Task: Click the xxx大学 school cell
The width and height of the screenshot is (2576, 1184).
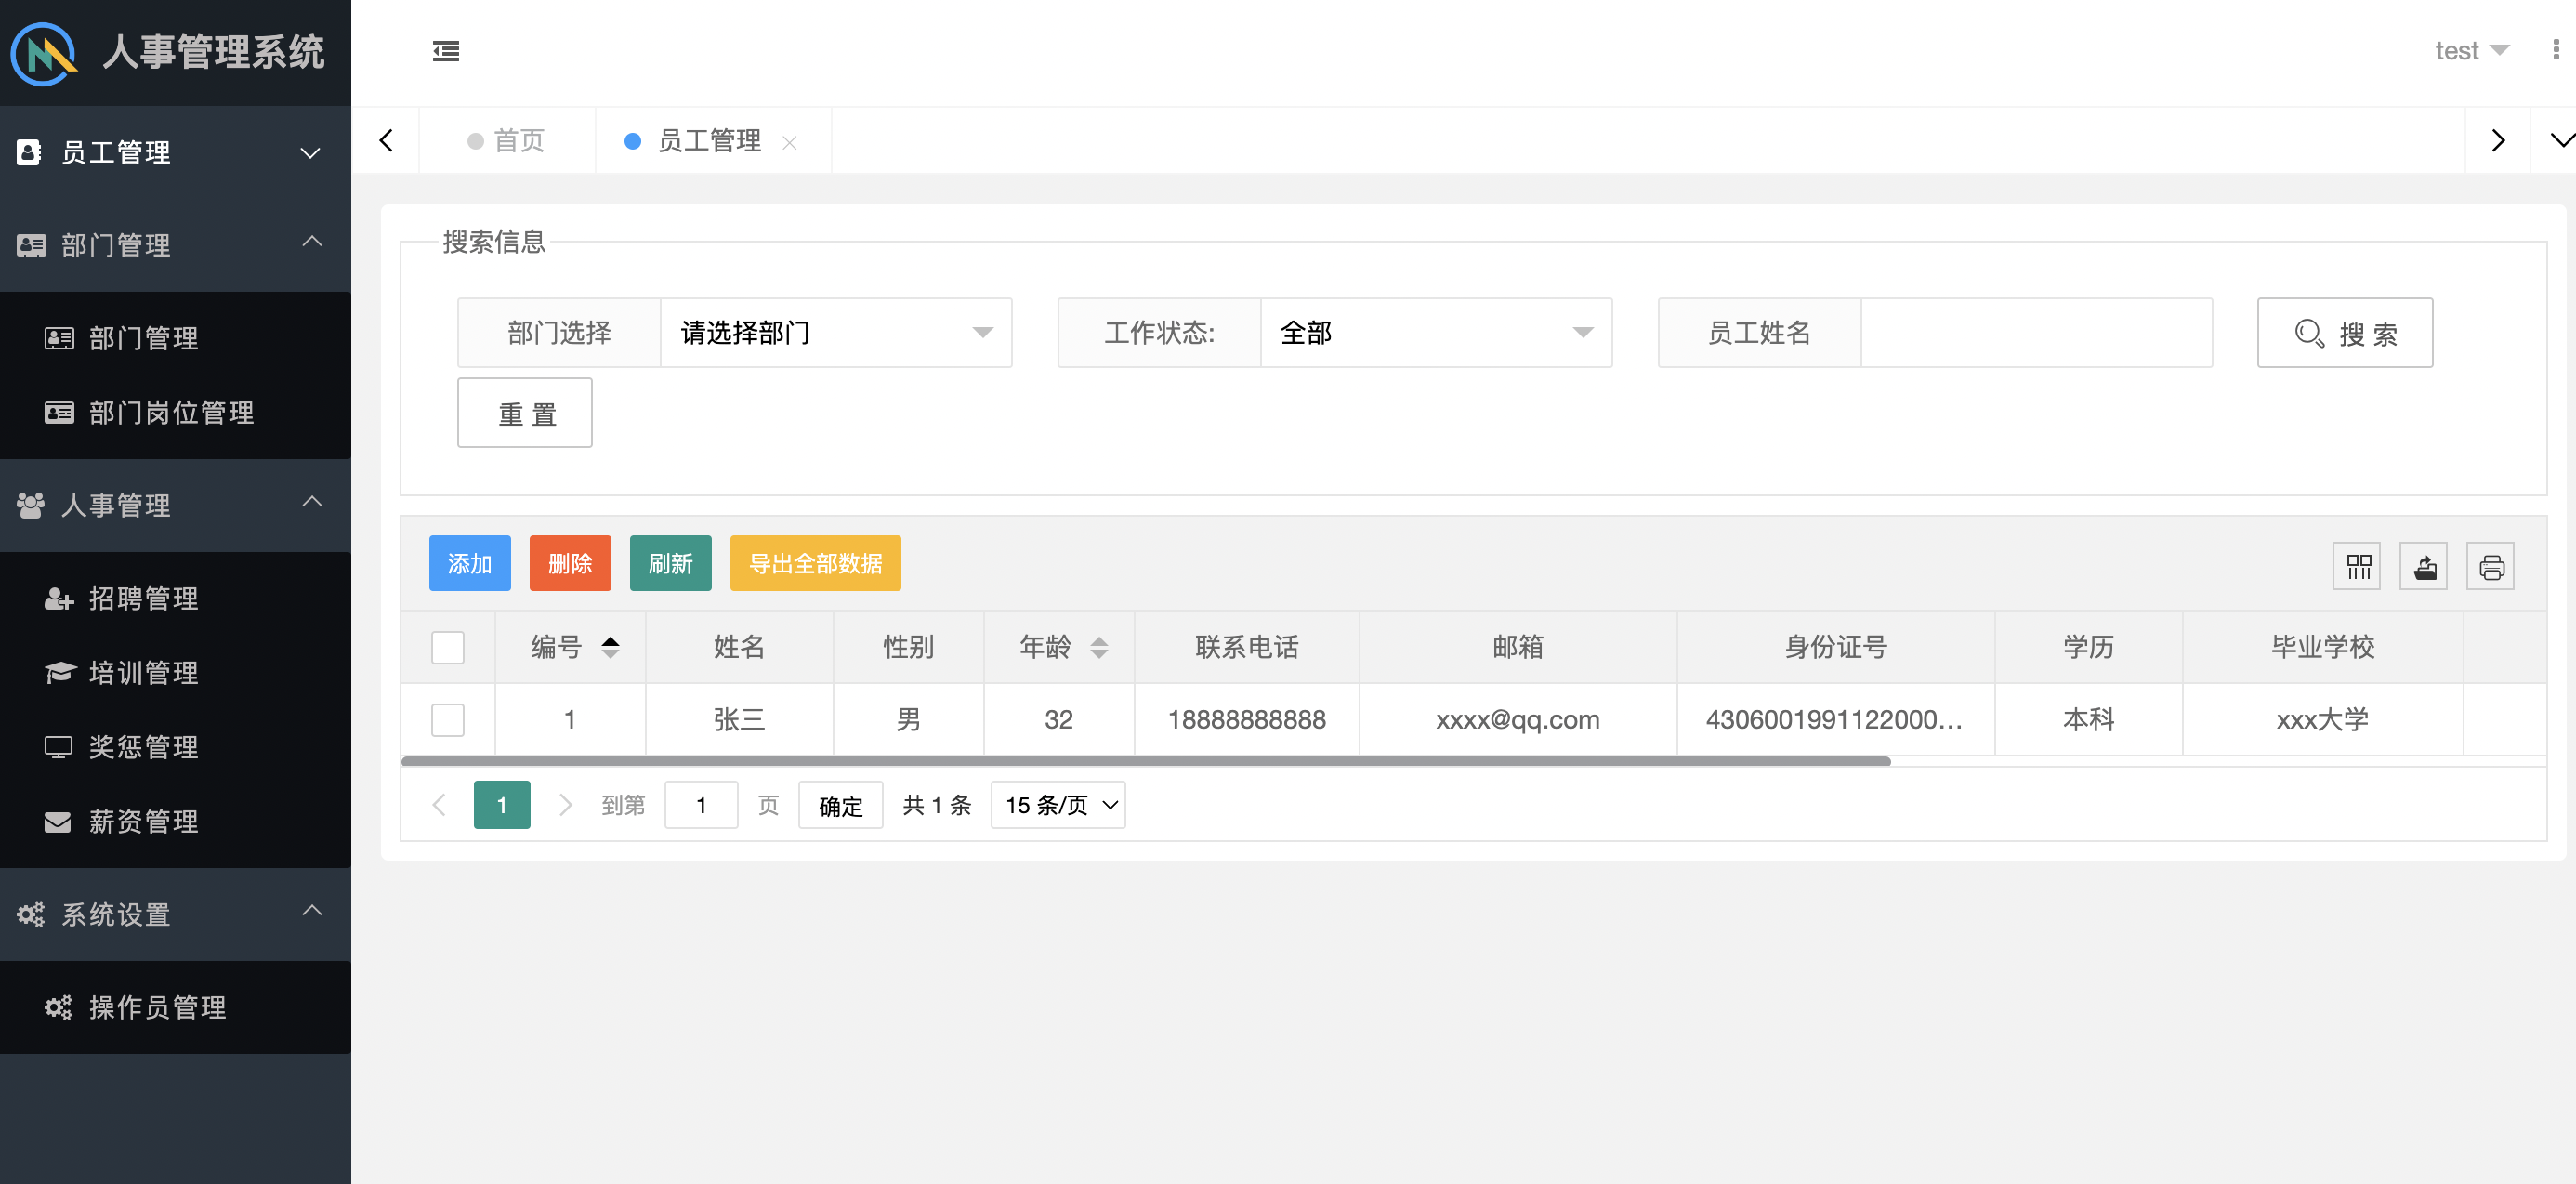Action: point(2323,720)
